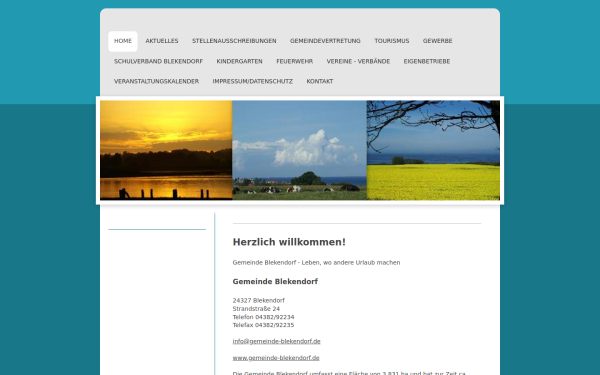
Task: Click the Gewerbe navigation item
Action: coord(438,41)
